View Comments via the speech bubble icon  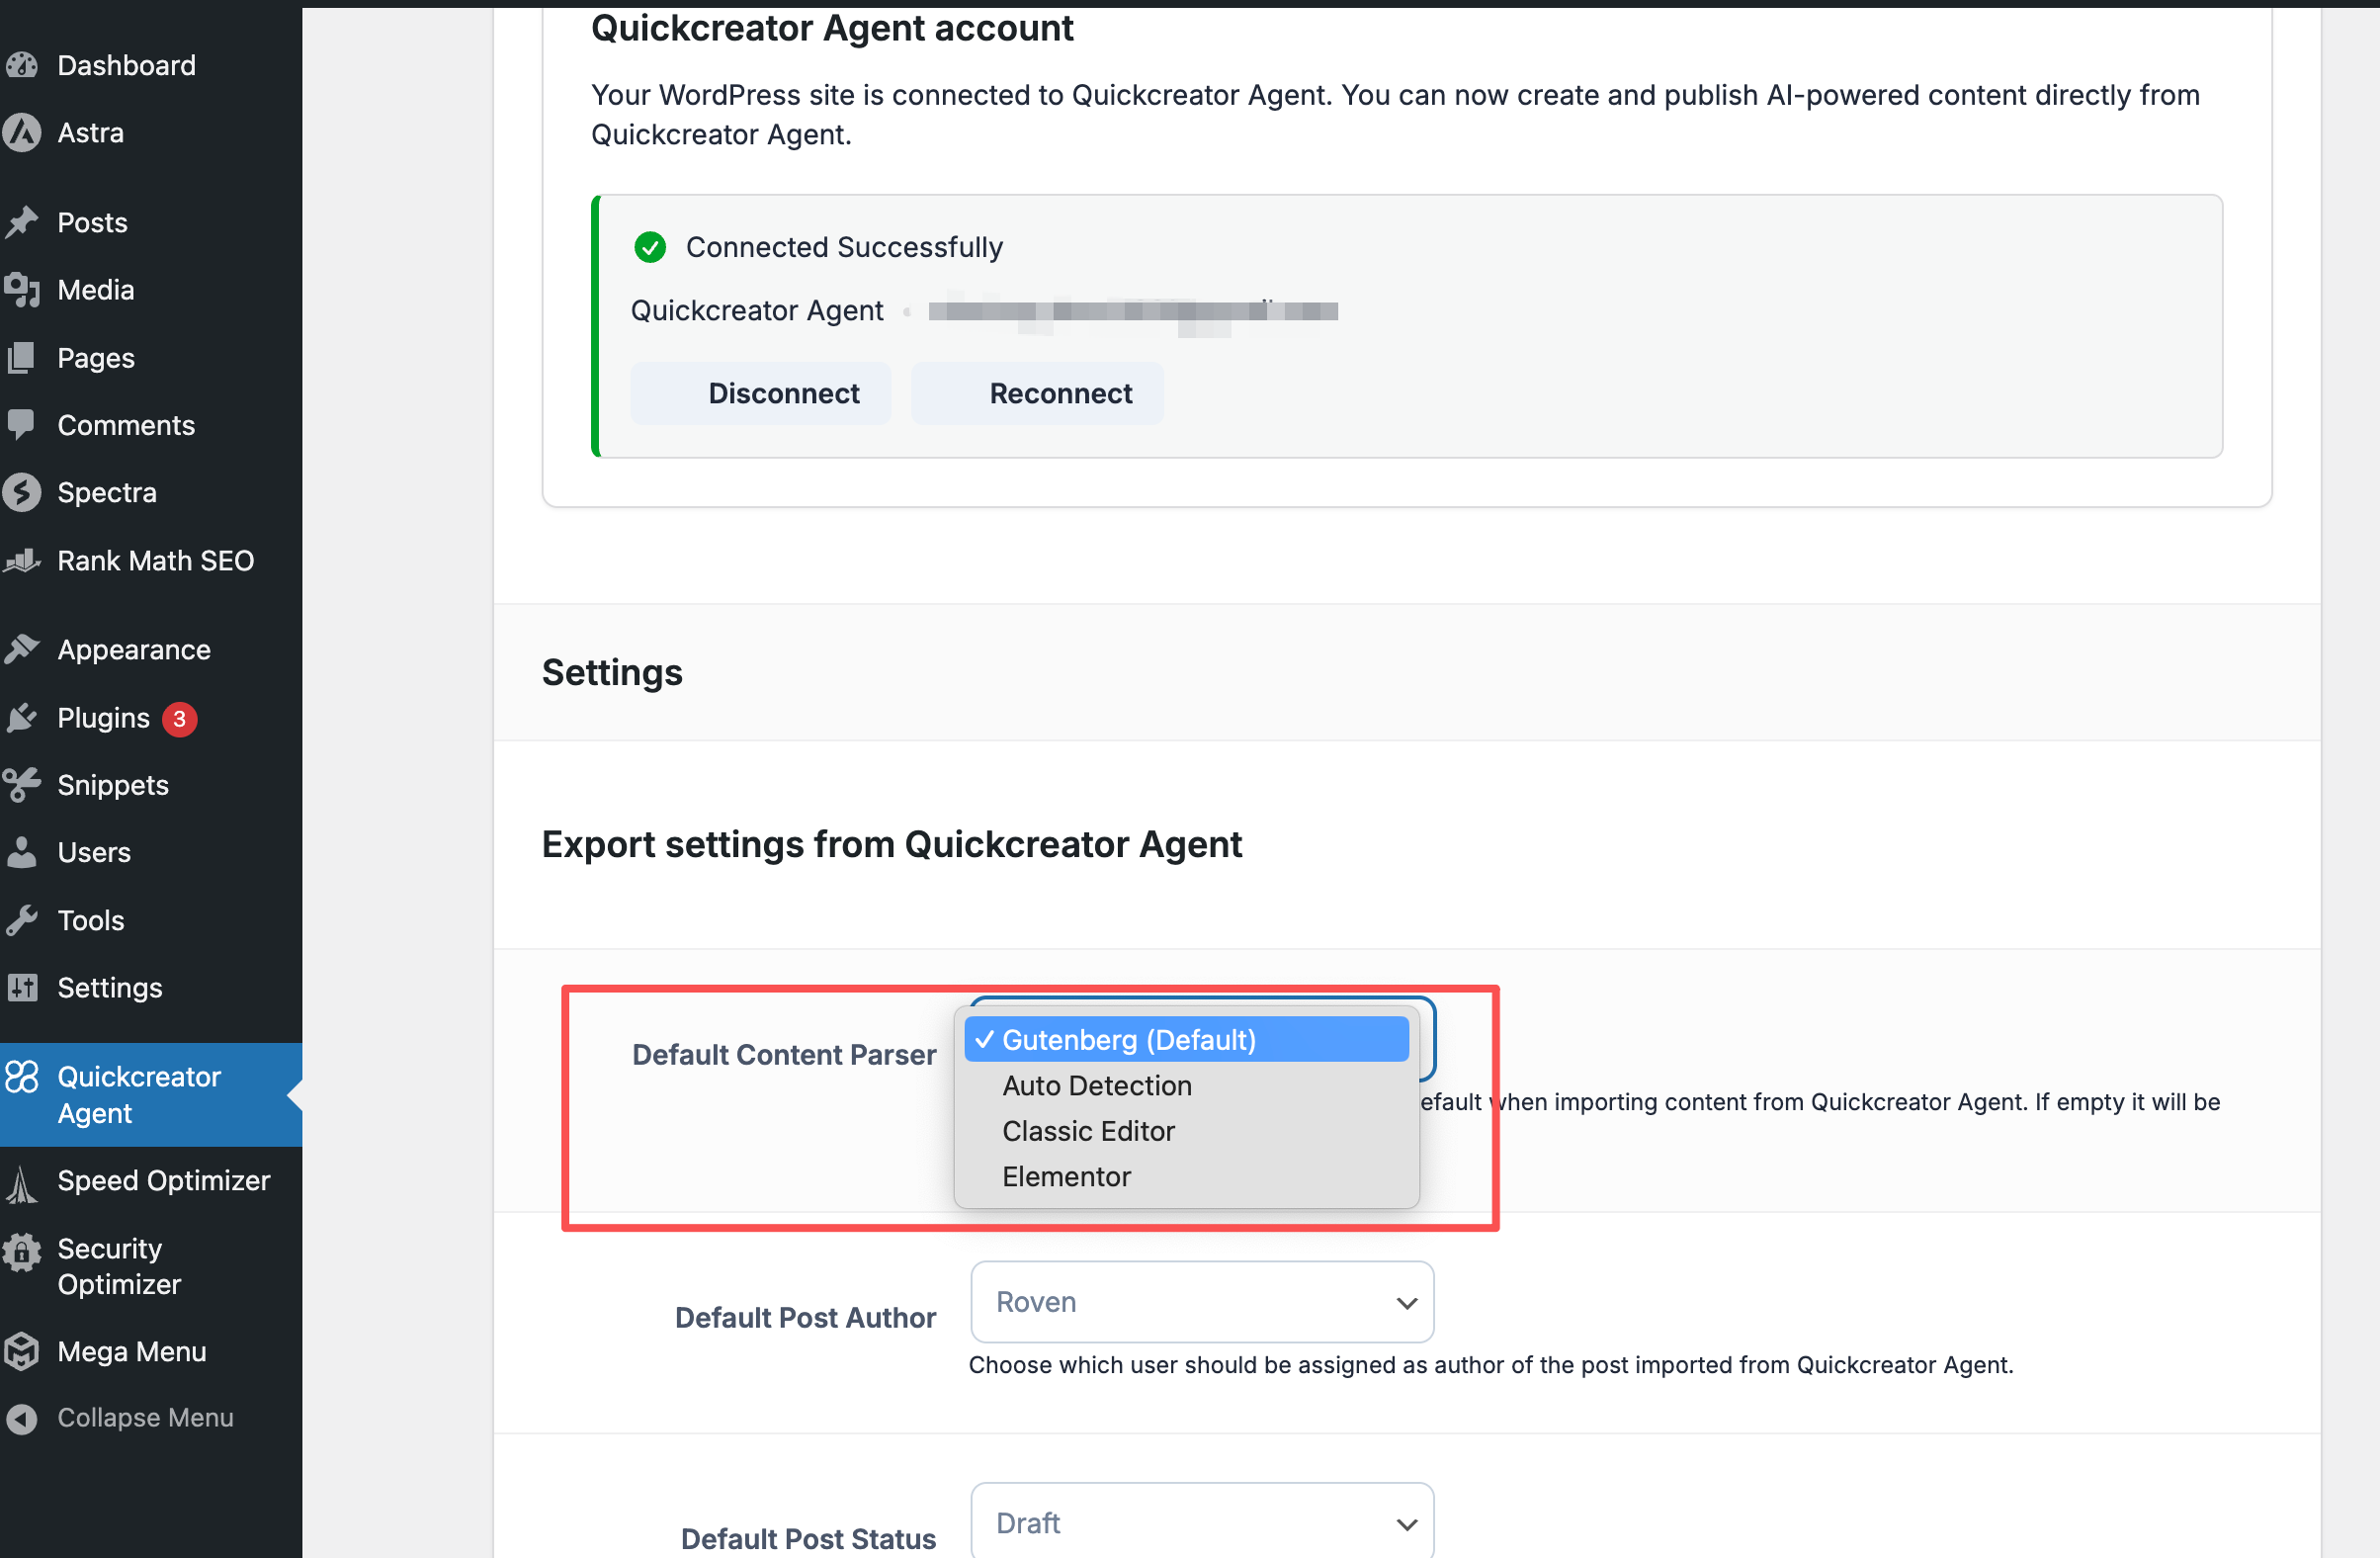tap(24, 424)
